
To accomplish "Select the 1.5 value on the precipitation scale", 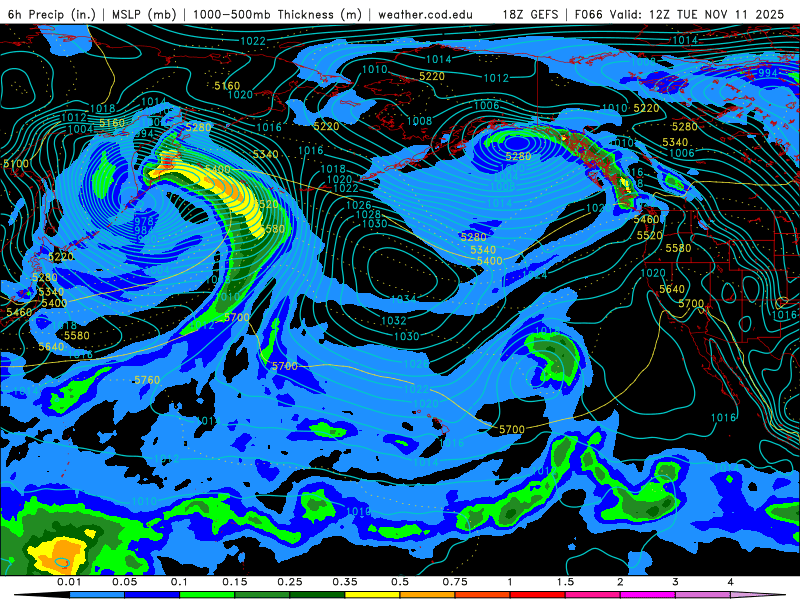I will pyautogui.click(x=565, y=582).
